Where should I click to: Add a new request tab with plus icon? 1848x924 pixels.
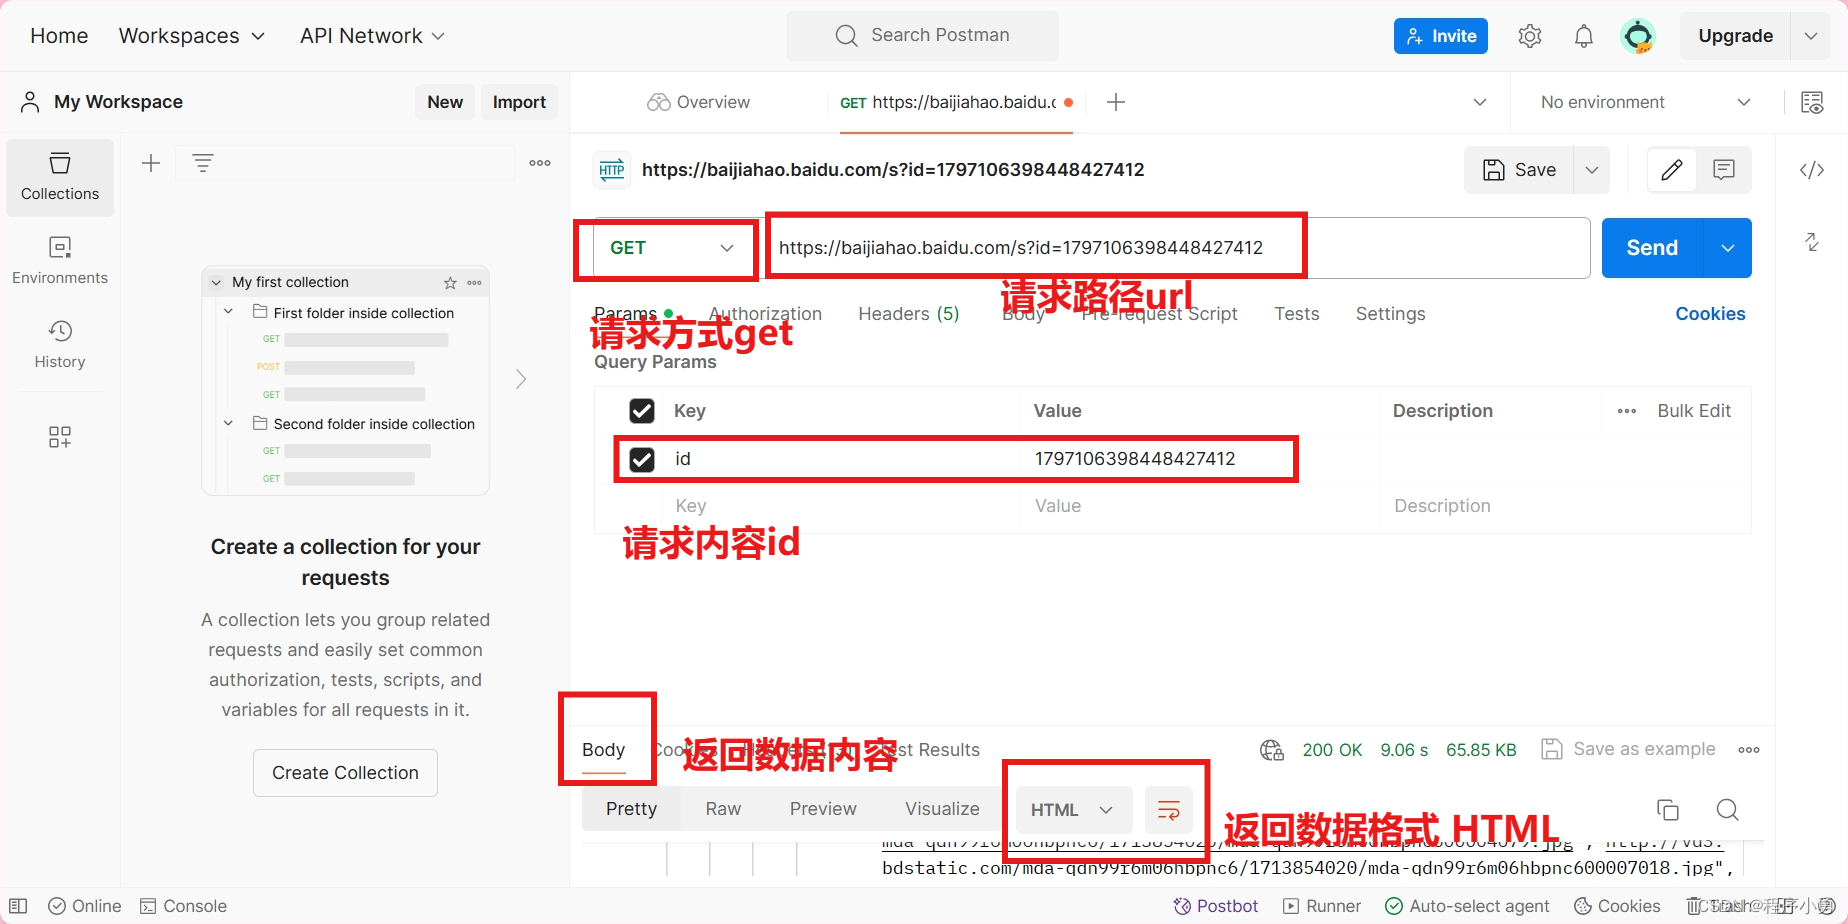(x=1116, y=102)
